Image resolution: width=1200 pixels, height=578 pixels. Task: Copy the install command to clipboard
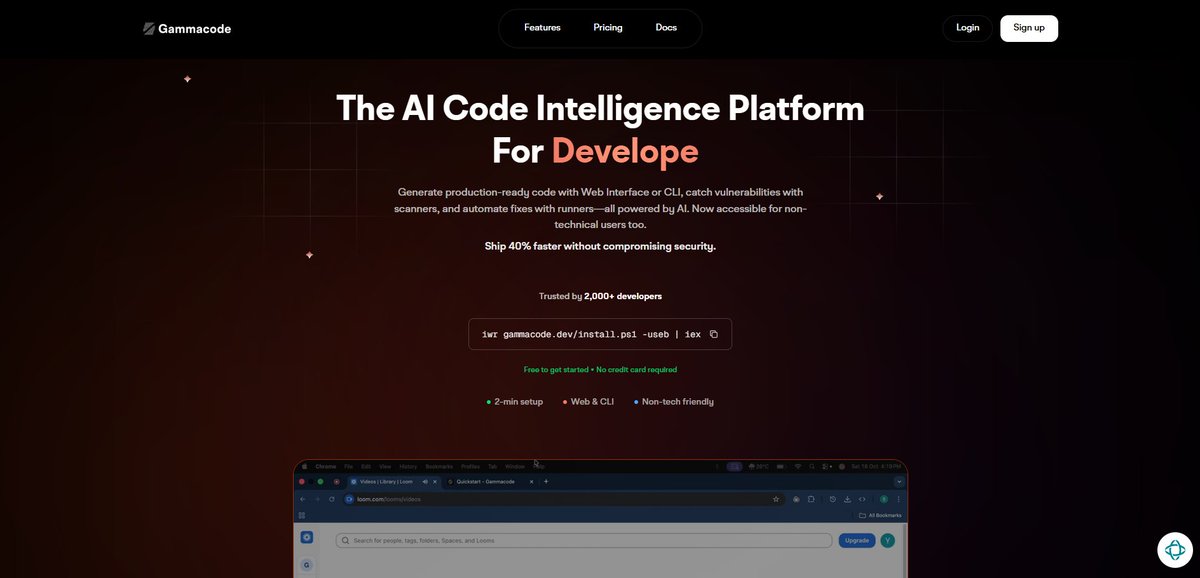(713, 333)
